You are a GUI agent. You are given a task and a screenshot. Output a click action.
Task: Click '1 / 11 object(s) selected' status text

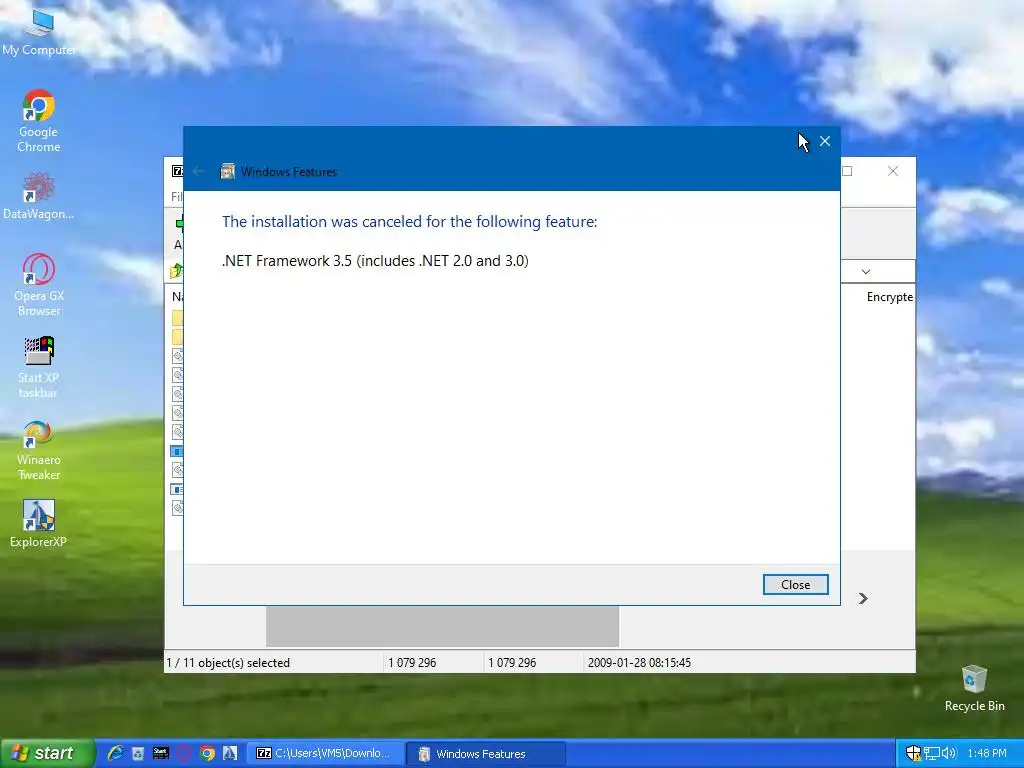(x=228, y=663)
